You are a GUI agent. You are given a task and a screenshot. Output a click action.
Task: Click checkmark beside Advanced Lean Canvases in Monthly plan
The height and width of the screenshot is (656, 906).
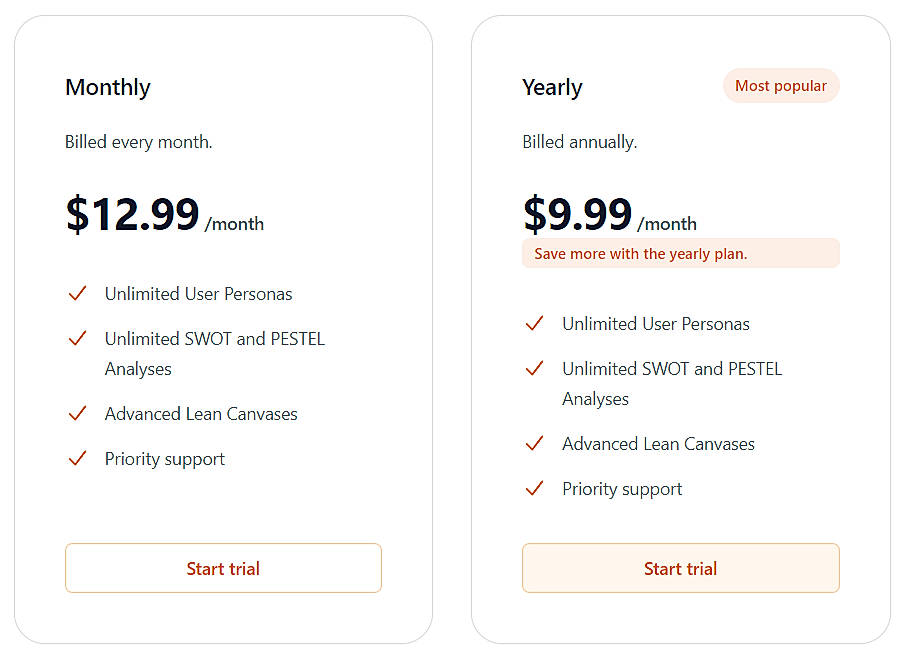(x=77, y=413)
